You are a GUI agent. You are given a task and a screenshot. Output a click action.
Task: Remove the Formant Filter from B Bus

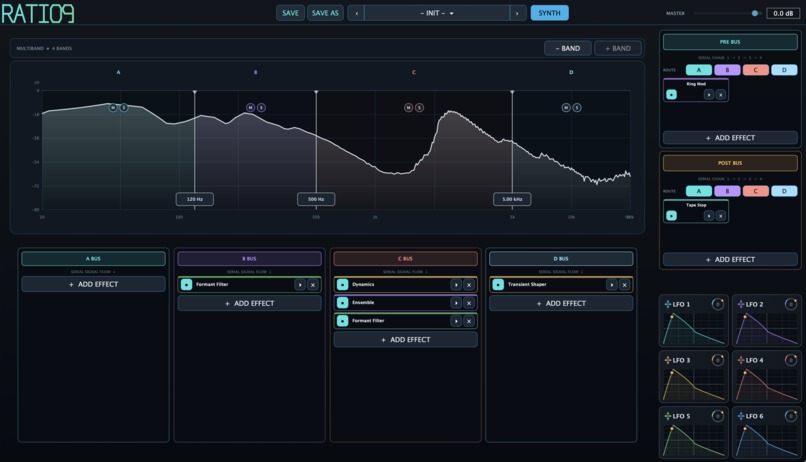[313, 285]
